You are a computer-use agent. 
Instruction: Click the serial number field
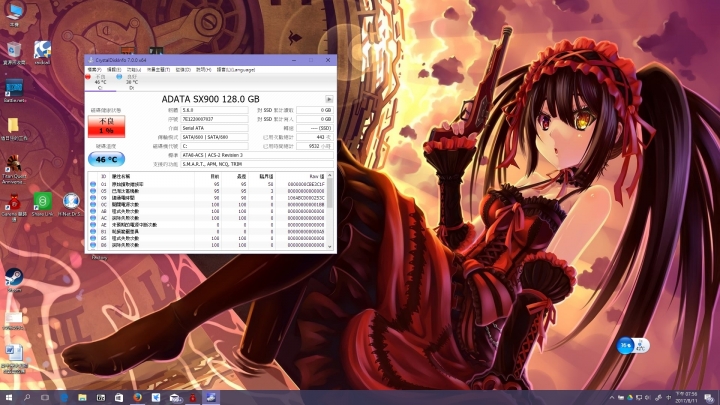(214, 119)
